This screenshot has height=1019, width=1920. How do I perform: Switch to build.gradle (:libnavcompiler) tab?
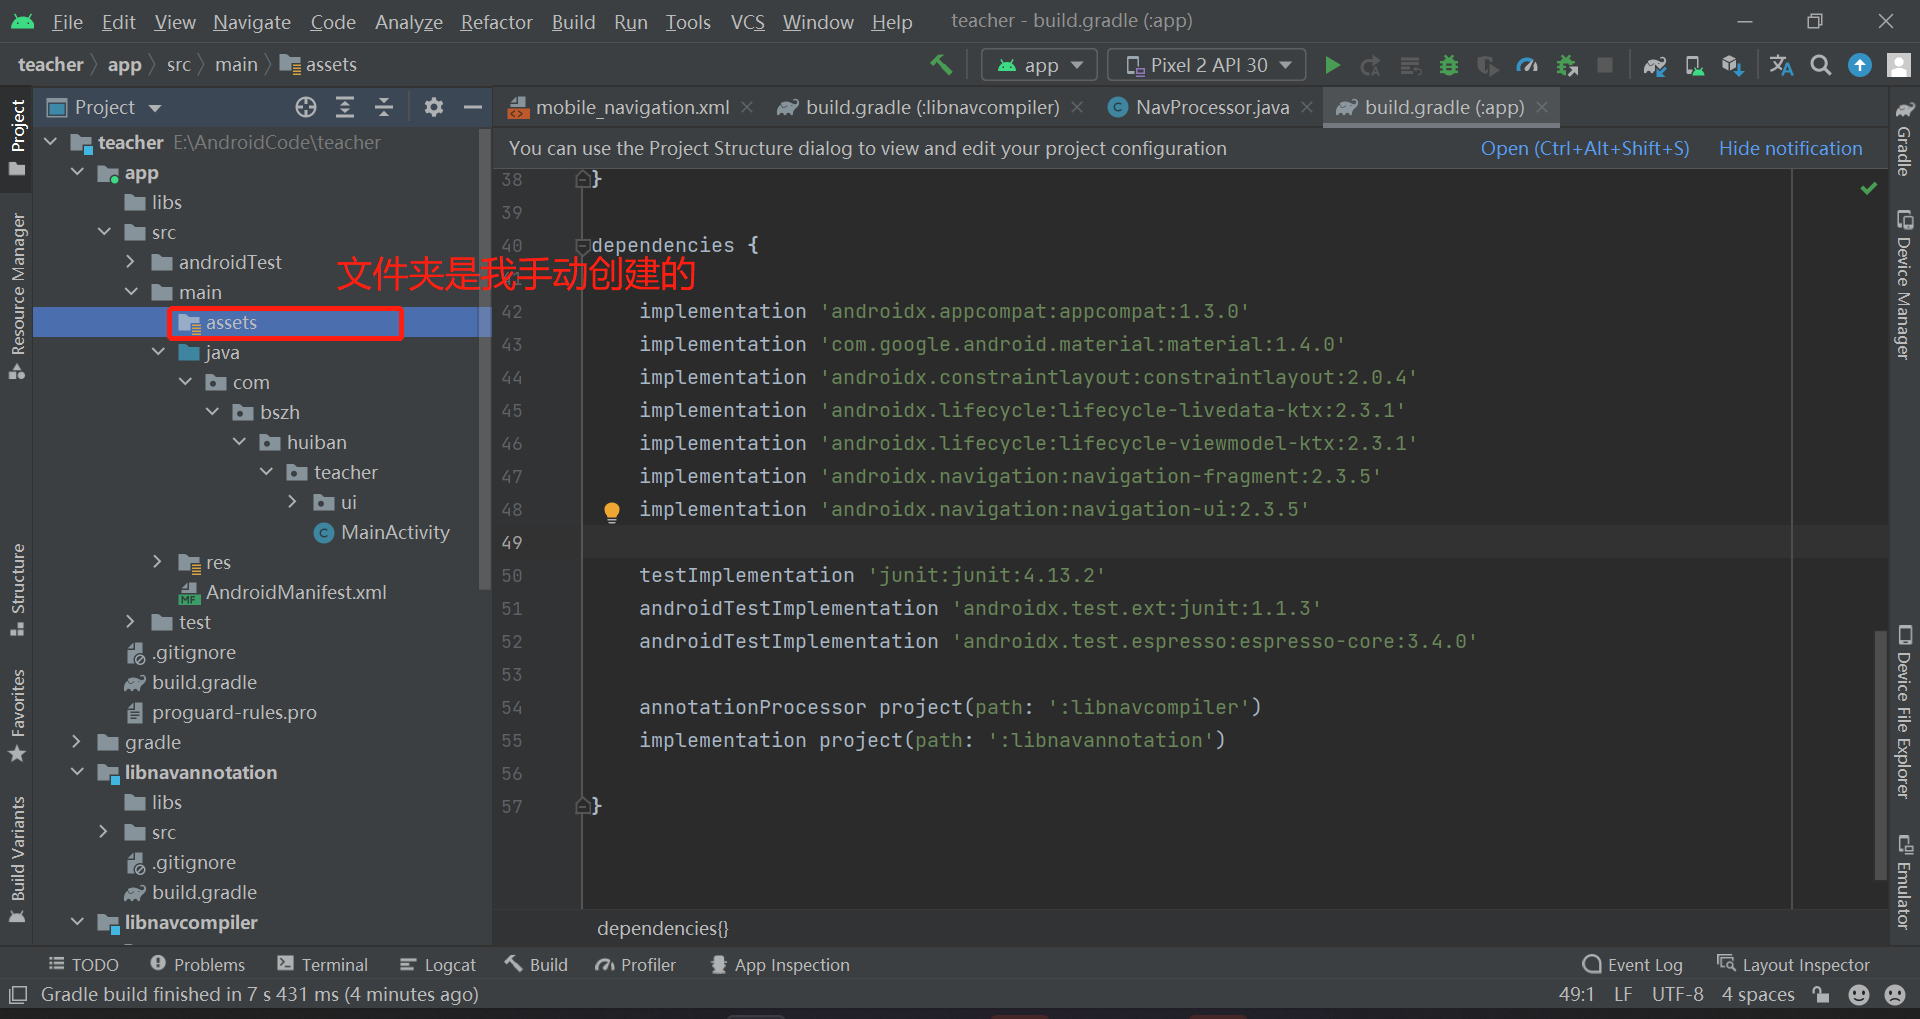point(930,107)
